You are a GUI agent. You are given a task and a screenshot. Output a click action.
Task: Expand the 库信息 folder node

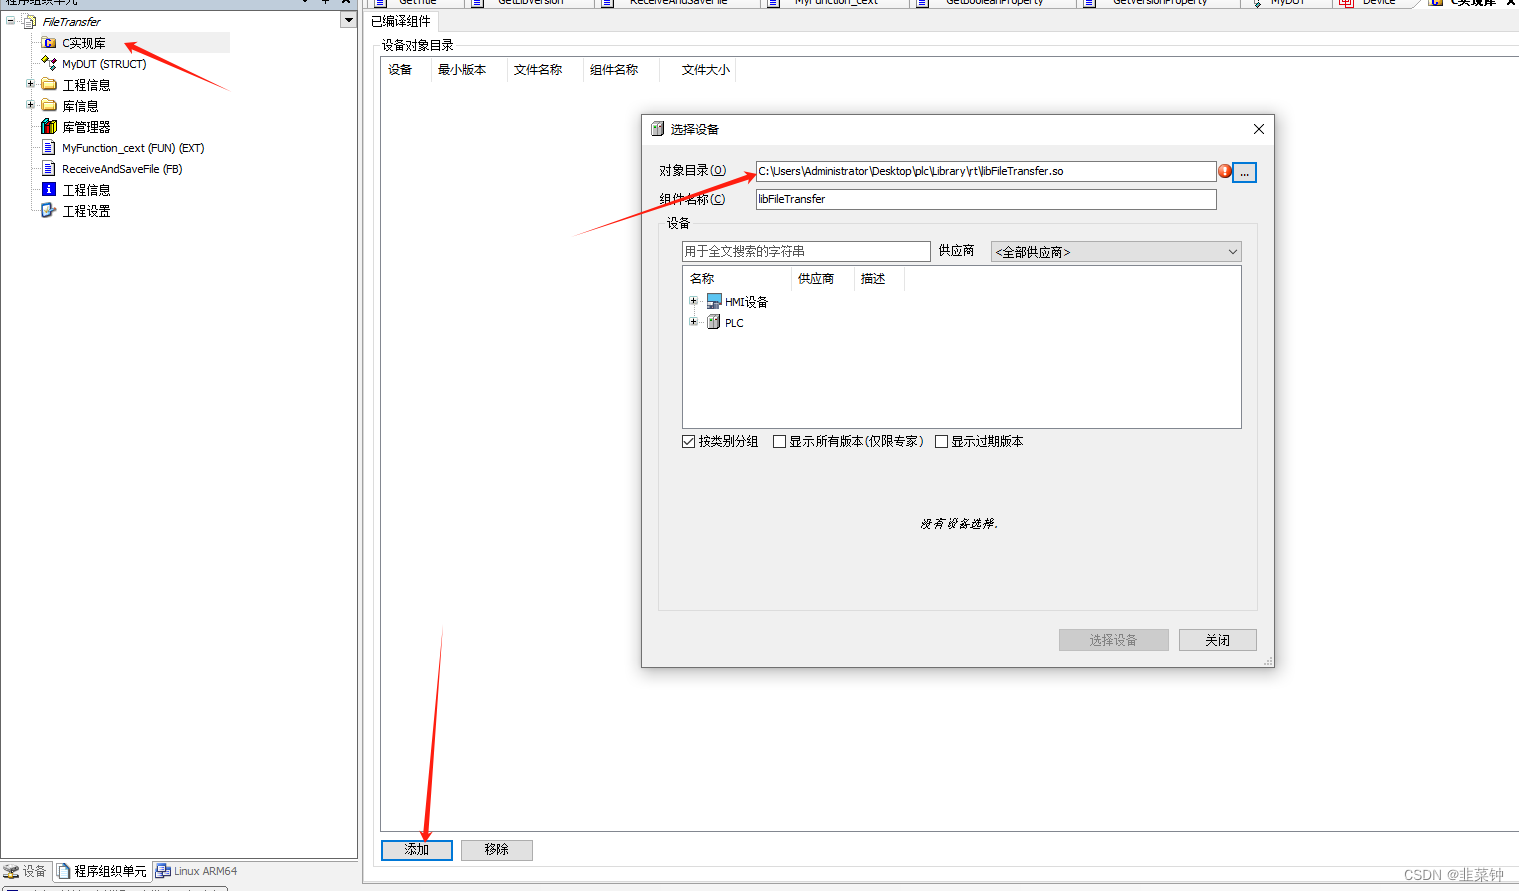coord(30,105)
